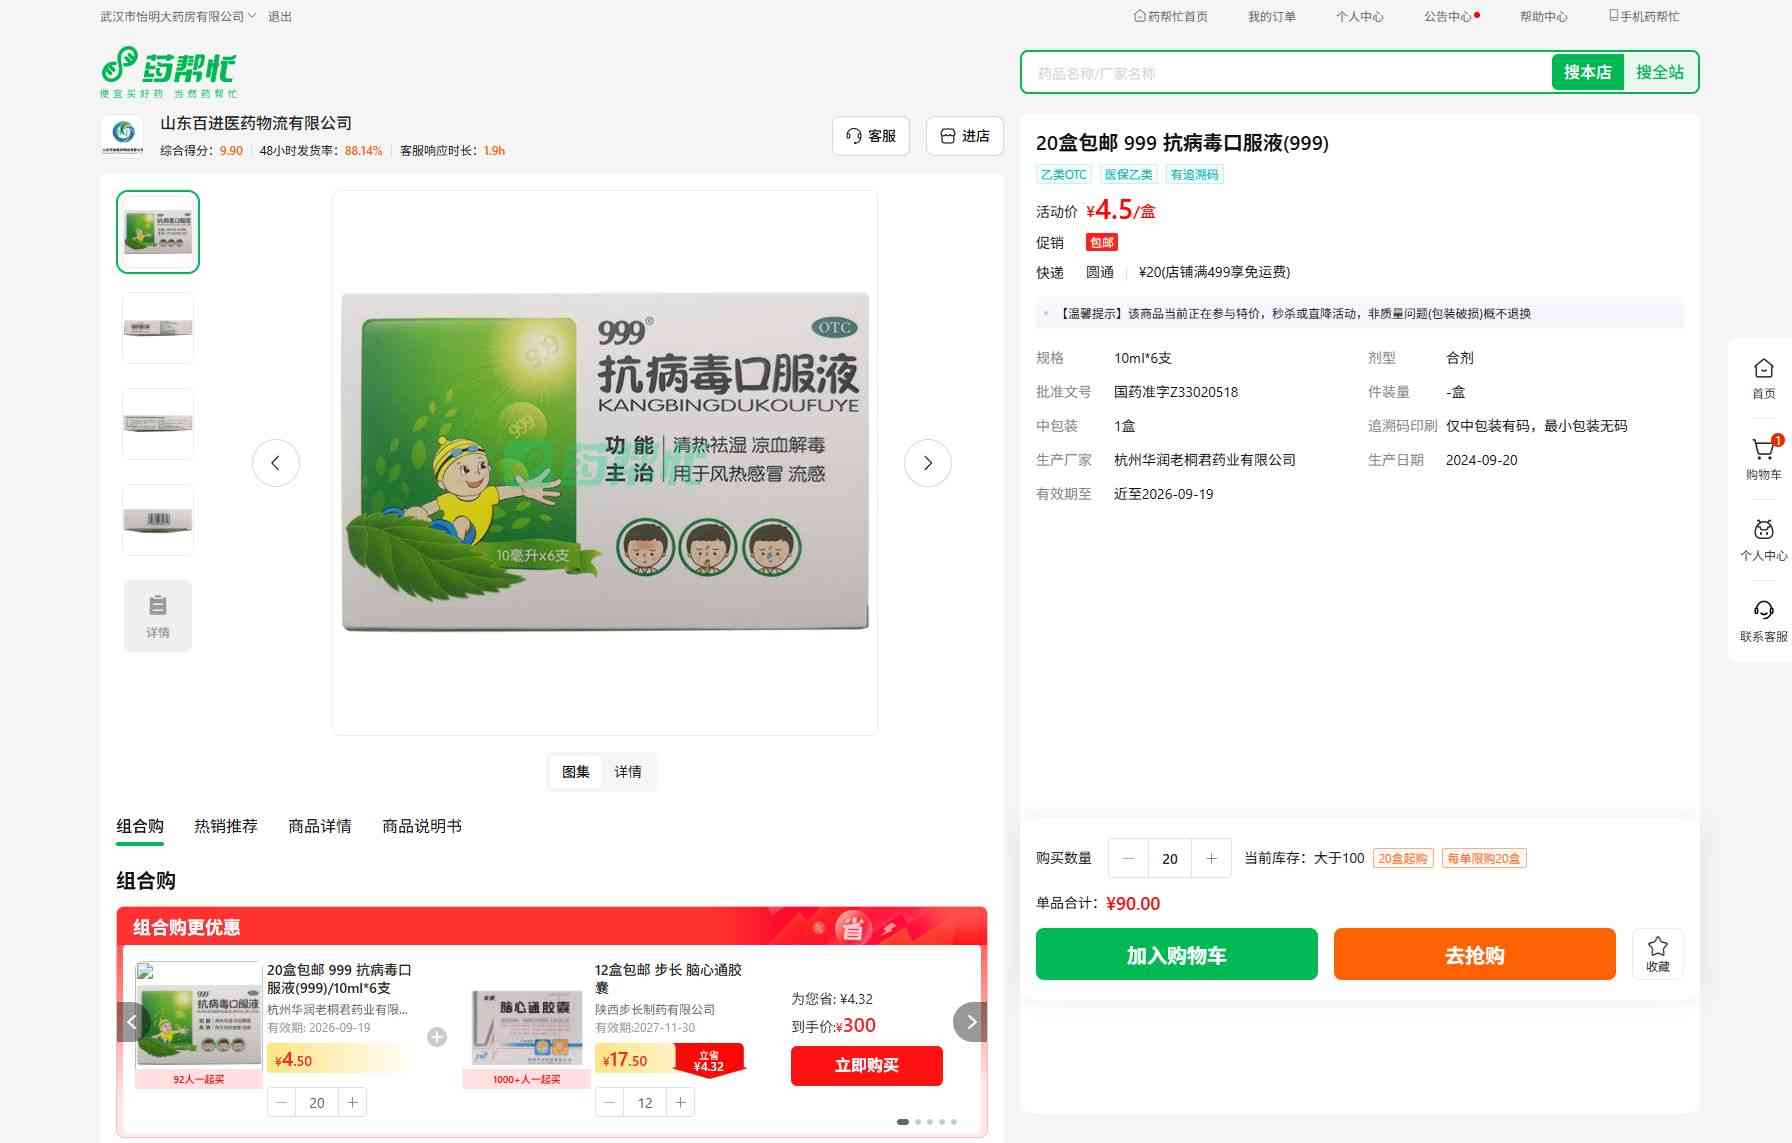Click the orange 去抢购 button
The width and height of the screenshot is (1792, 1143).
[1474, 954]
